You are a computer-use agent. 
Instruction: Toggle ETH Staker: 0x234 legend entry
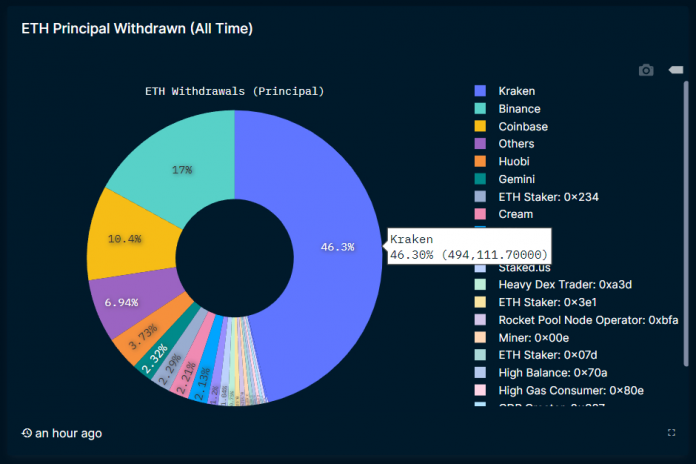[x=549, y=197]
